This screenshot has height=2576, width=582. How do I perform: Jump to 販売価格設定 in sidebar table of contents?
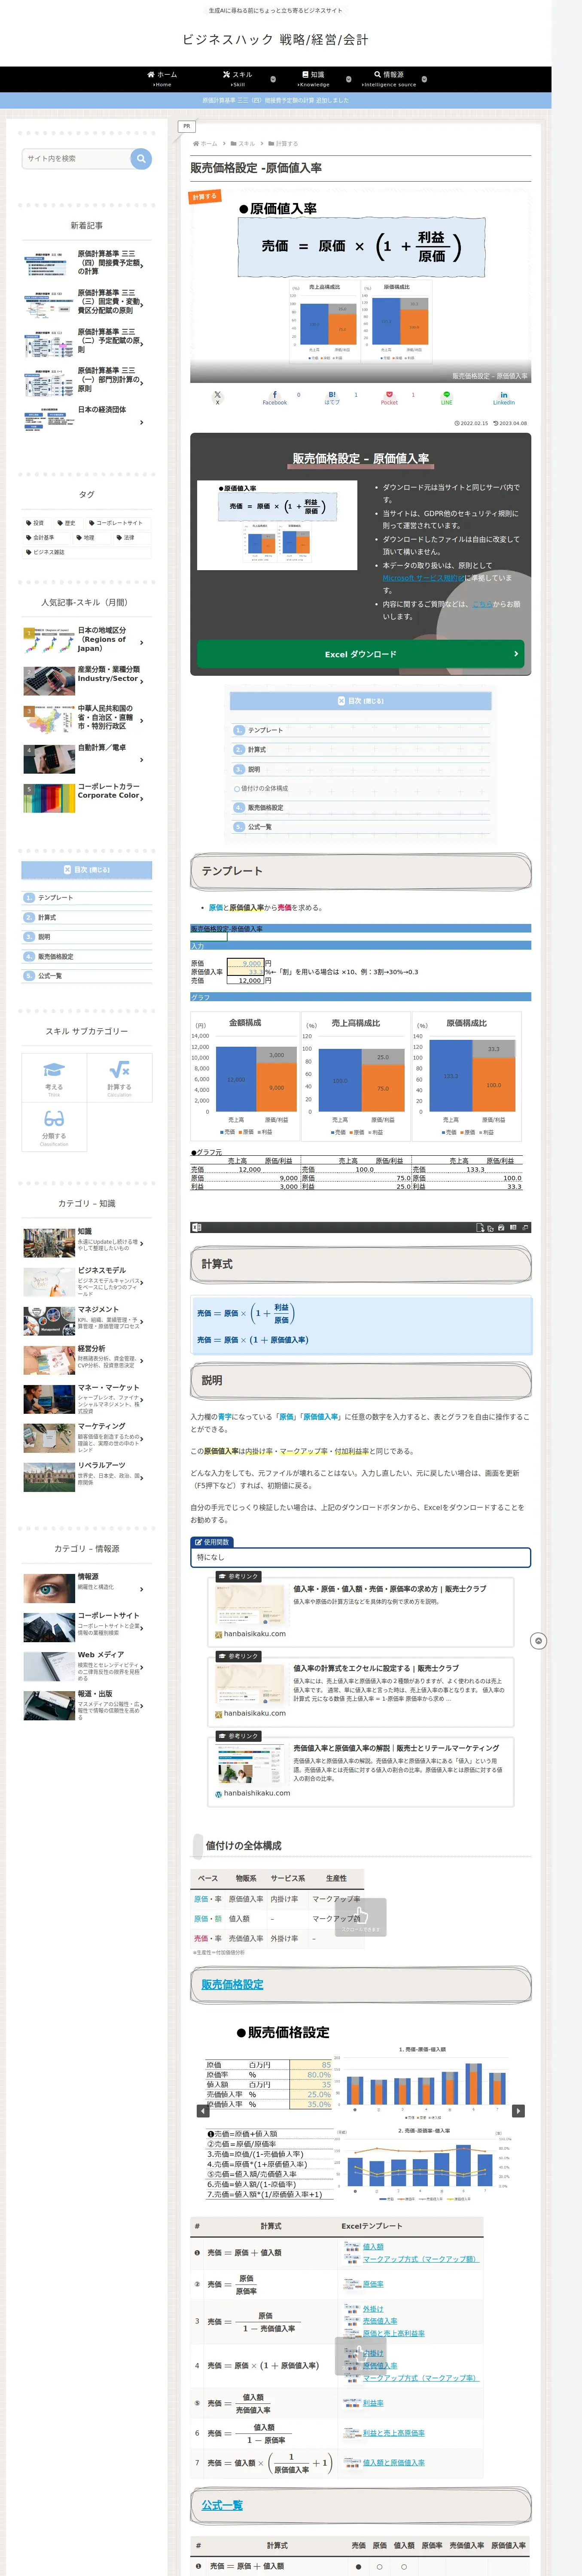click(x=55, y=957)
